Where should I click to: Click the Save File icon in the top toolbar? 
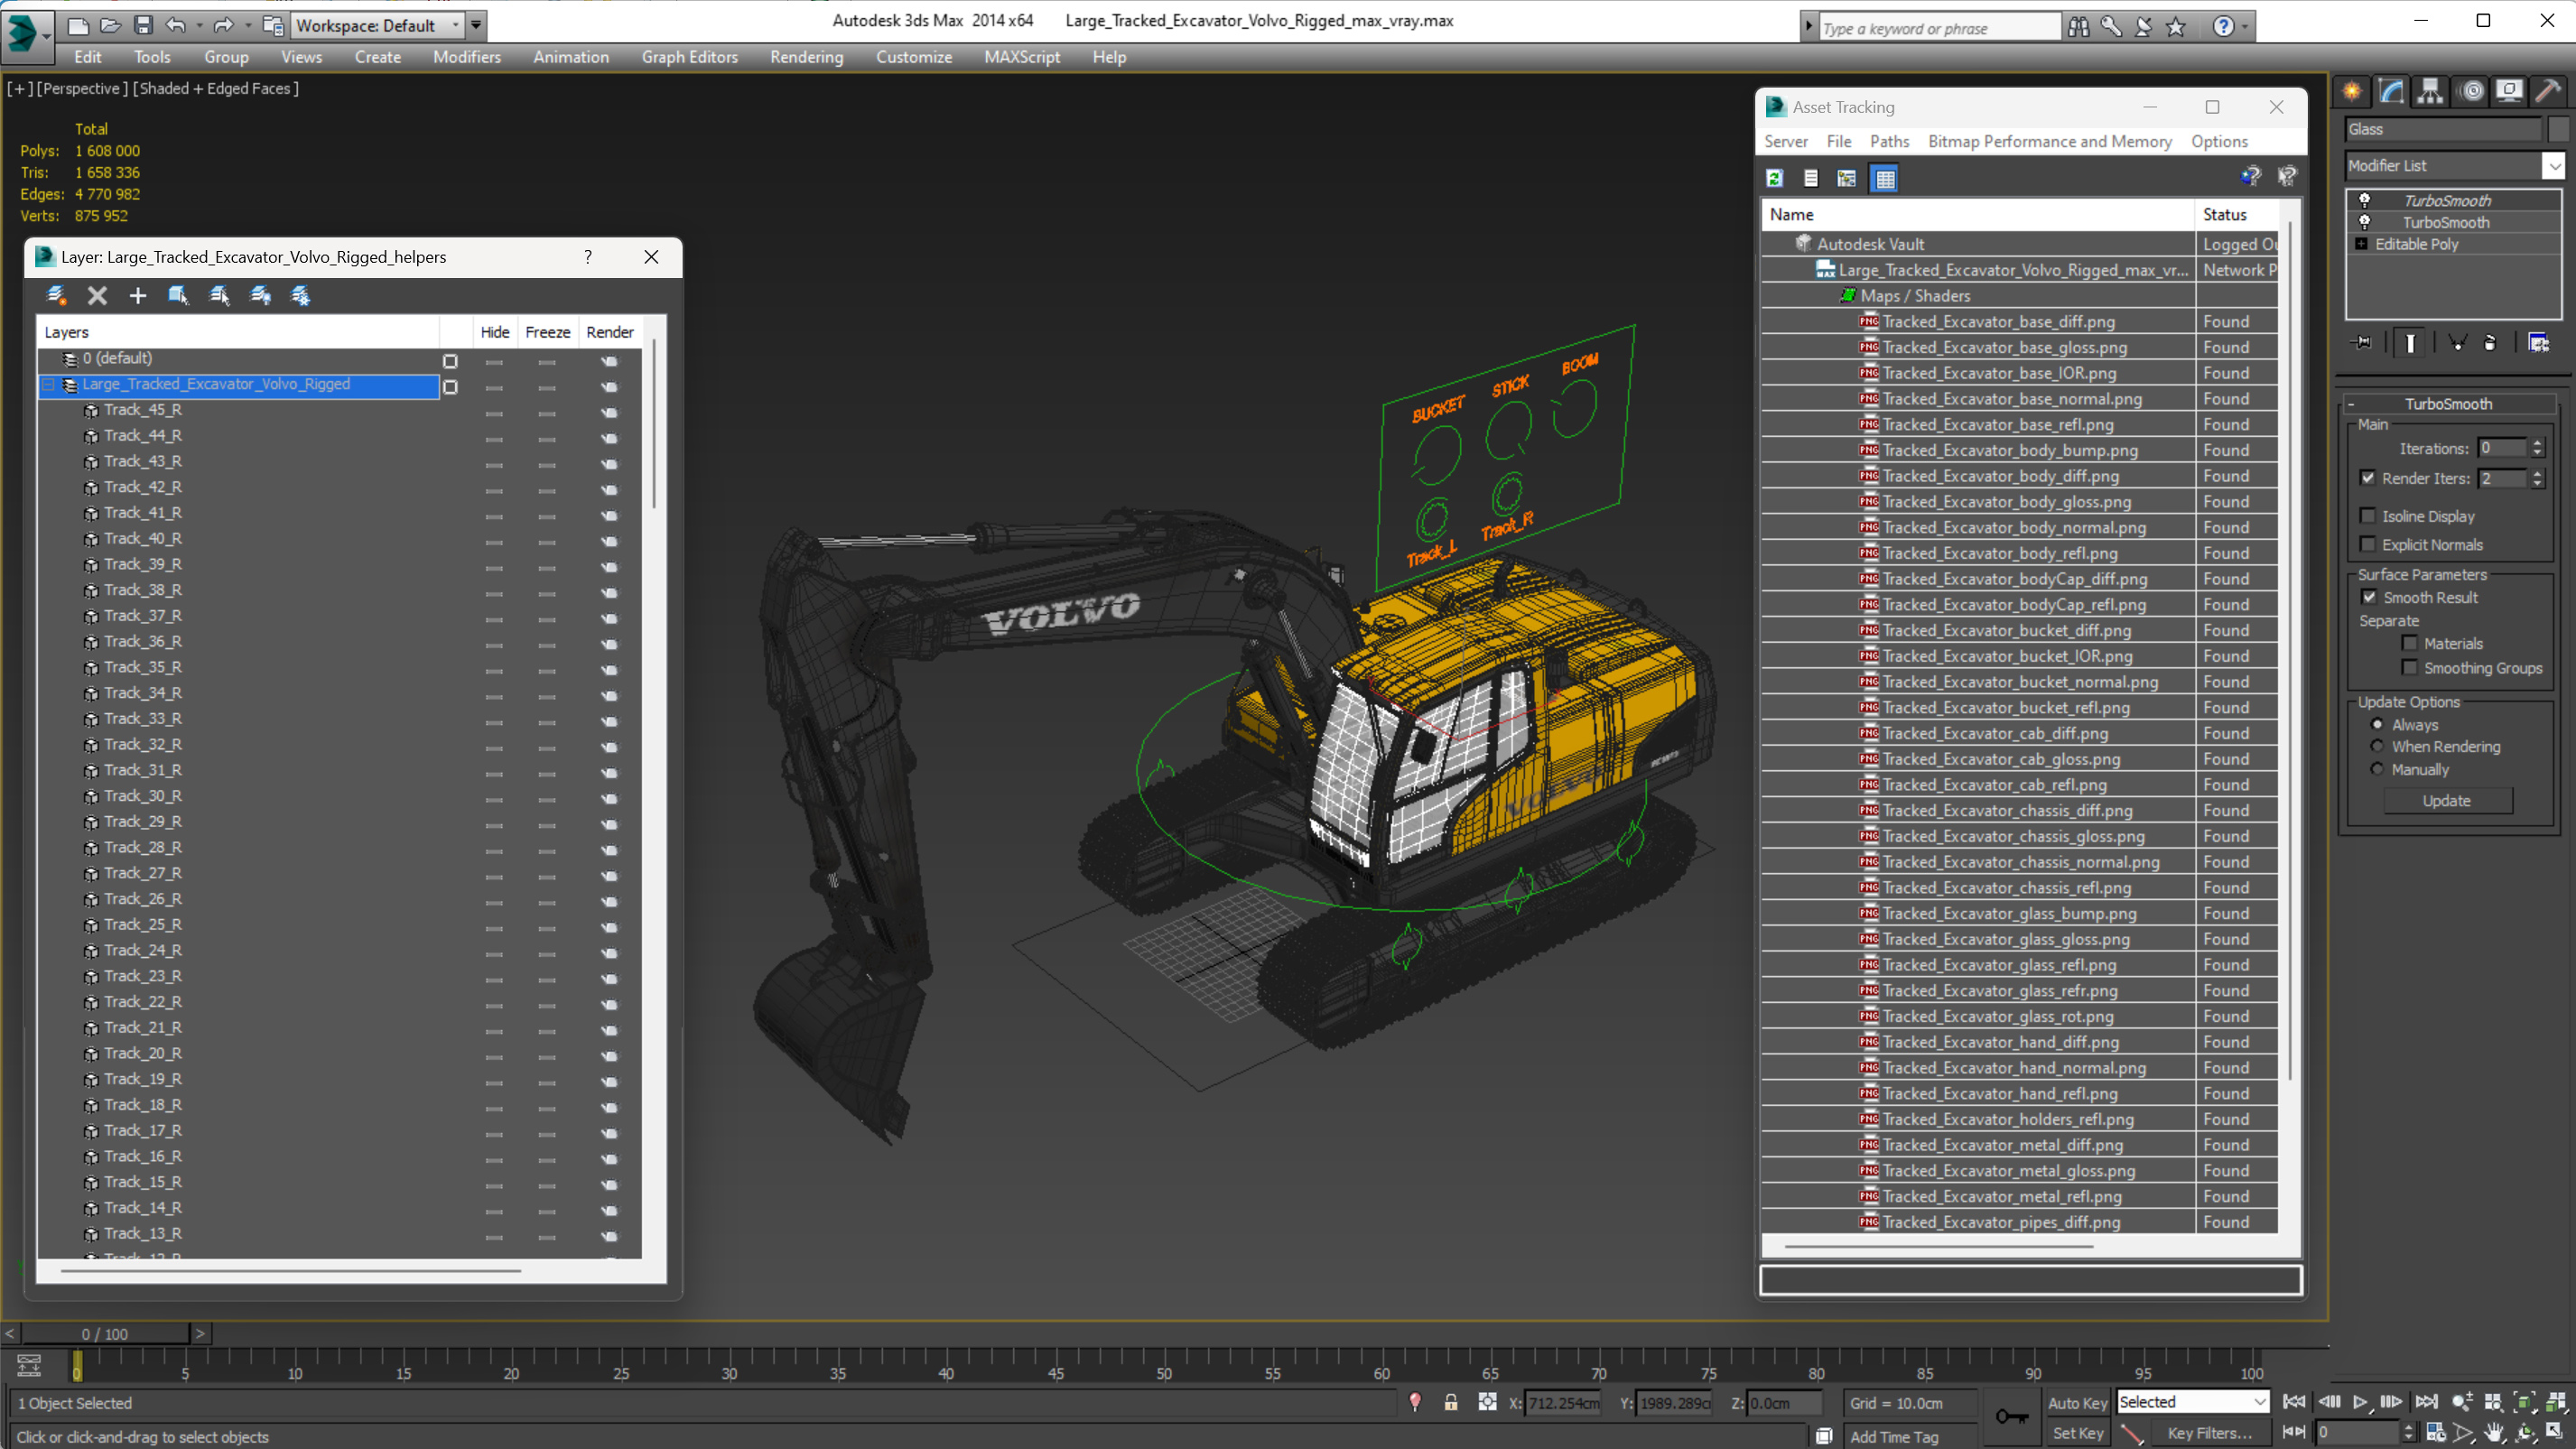pyautogui.click(x=143, y=25)
